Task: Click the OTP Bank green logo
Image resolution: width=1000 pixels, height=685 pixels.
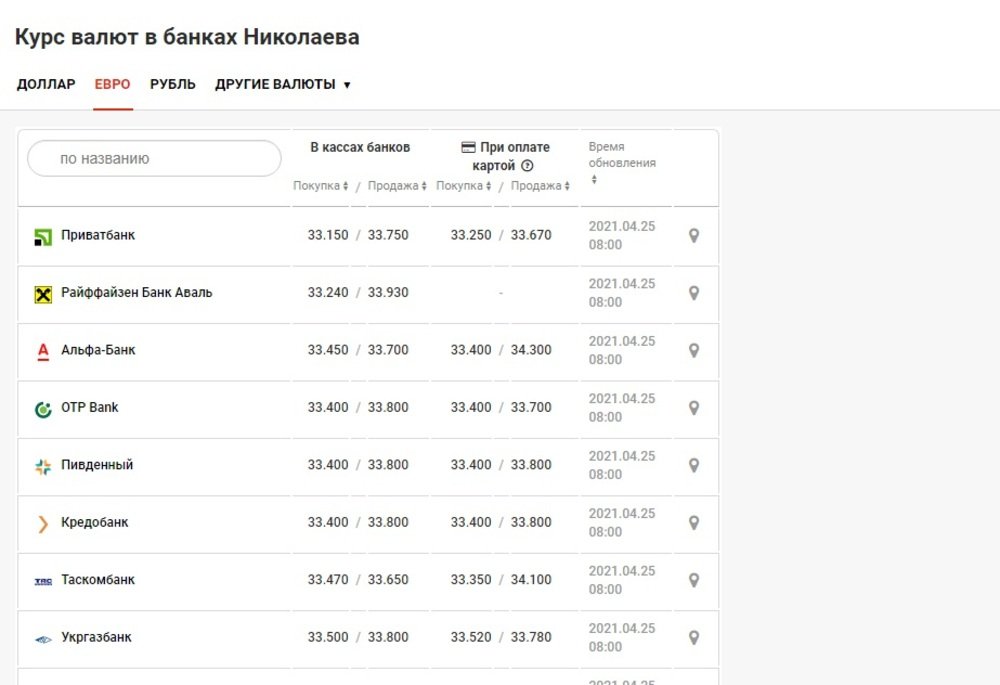Action: pos(43,409)
